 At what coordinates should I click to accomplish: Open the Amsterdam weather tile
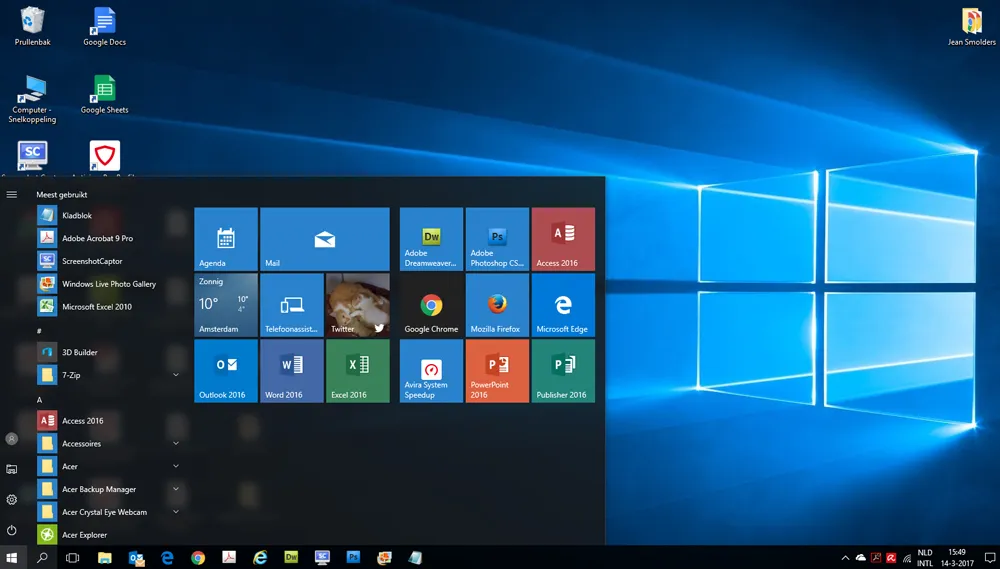coord(226,305)
